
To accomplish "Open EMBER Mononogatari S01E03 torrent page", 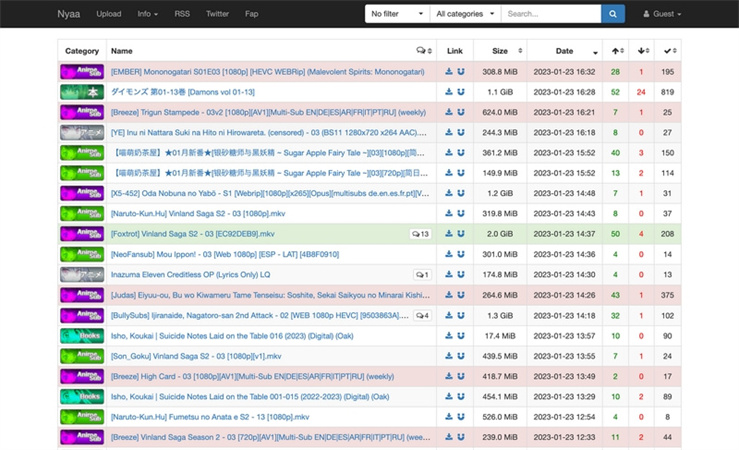I will (x=267, y=72).
